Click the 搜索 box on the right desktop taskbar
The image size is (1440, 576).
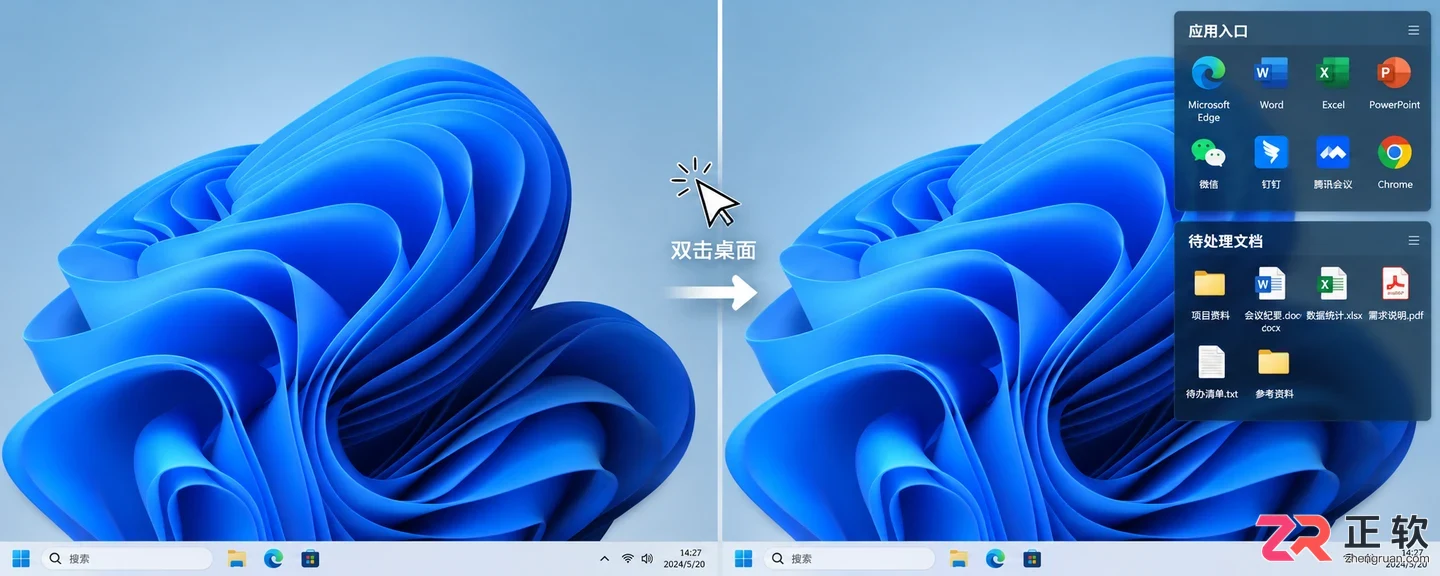pos(849,558)
